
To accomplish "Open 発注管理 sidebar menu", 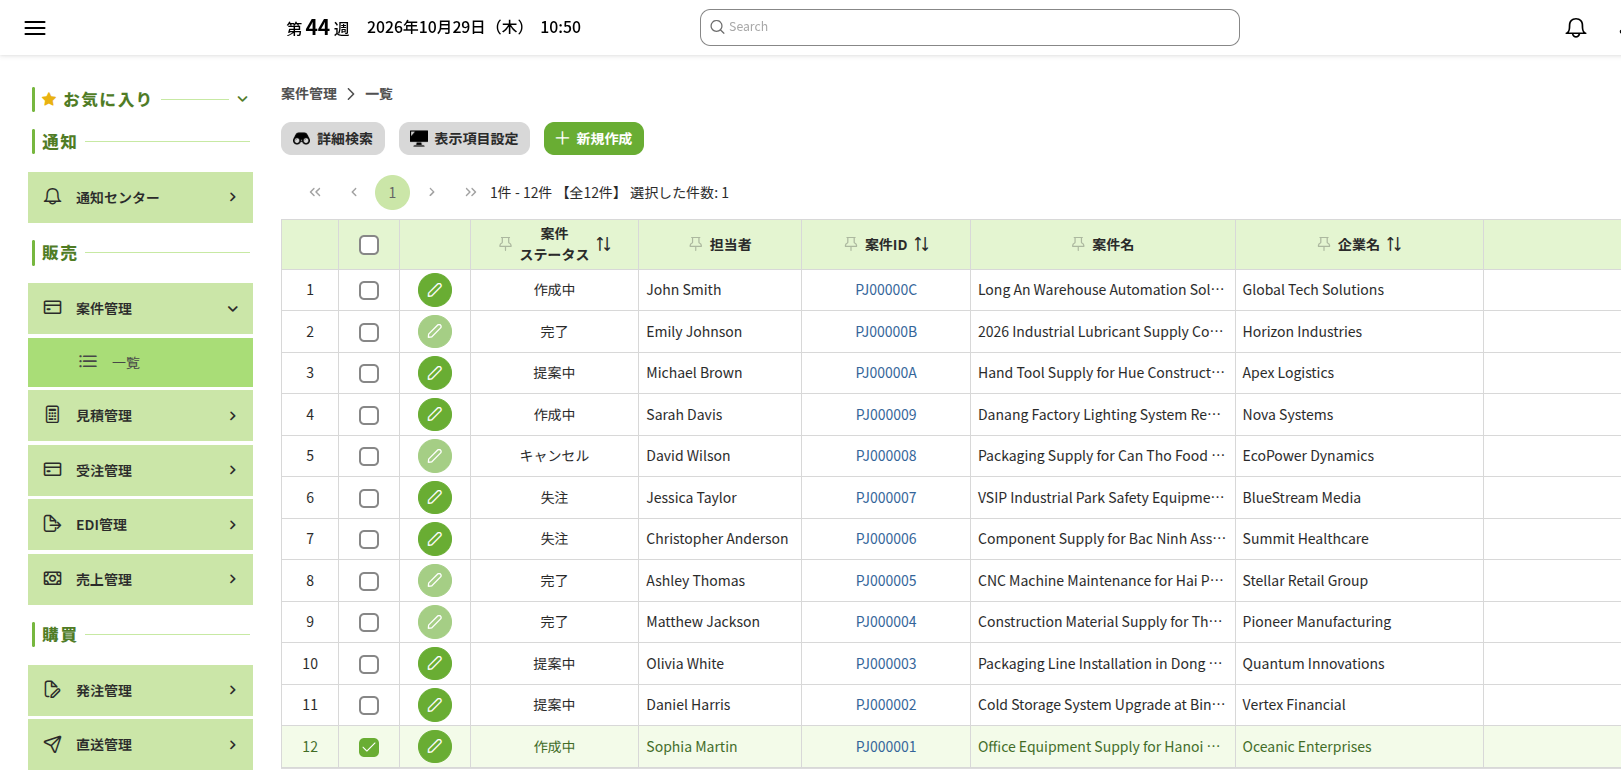I will coord(140,690).
